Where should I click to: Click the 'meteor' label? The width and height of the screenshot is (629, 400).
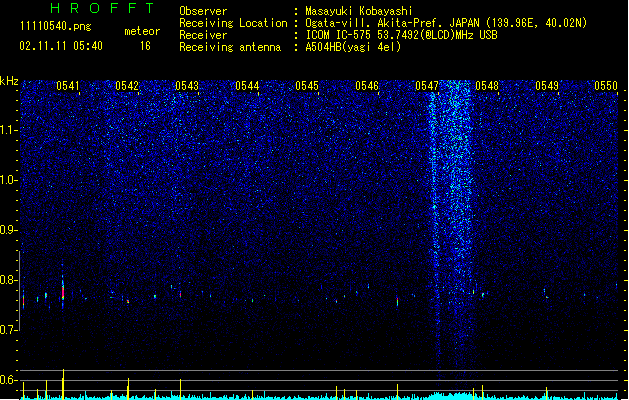coord(142,31)
